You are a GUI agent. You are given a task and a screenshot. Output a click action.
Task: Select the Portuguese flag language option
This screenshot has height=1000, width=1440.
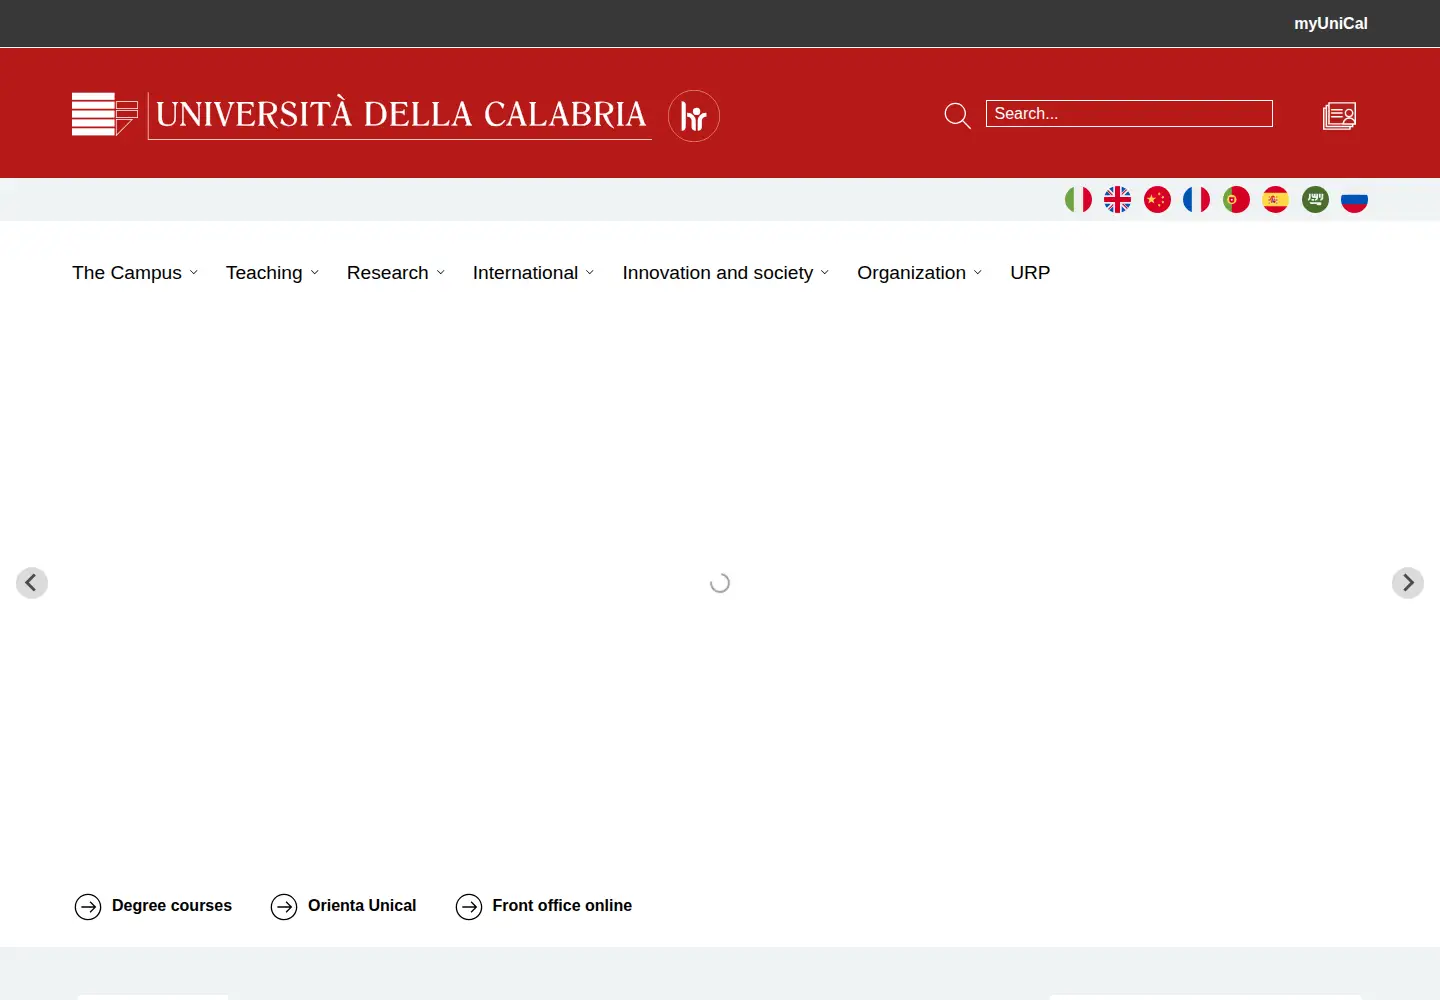pos(1236,200)
